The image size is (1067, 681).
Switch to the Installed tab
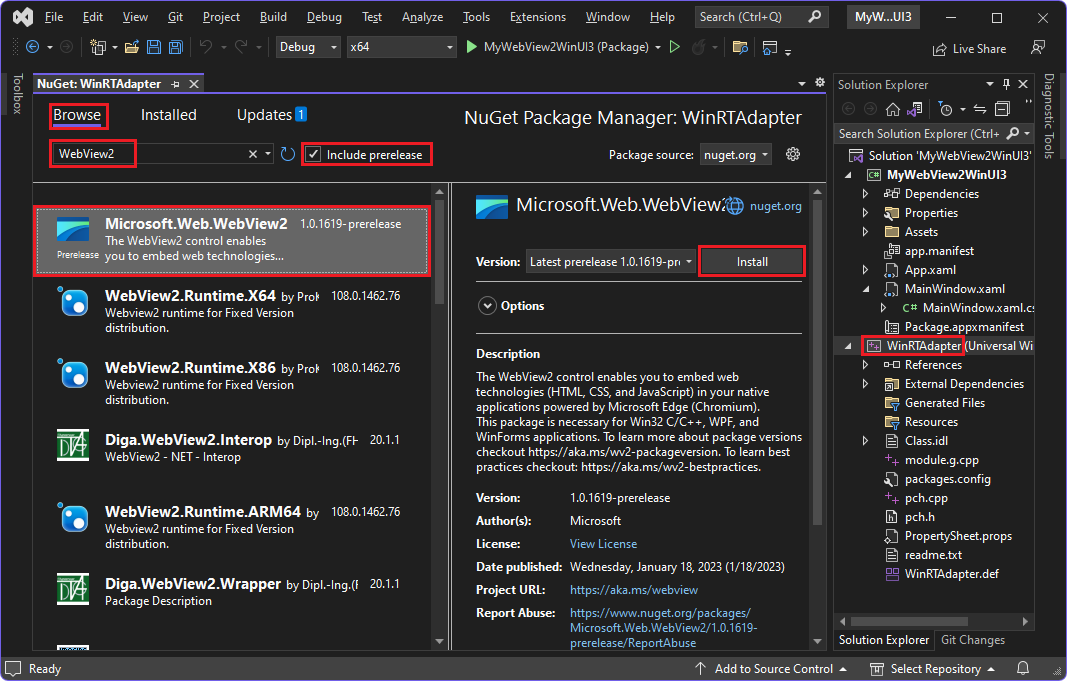click(x=168, y=115)
